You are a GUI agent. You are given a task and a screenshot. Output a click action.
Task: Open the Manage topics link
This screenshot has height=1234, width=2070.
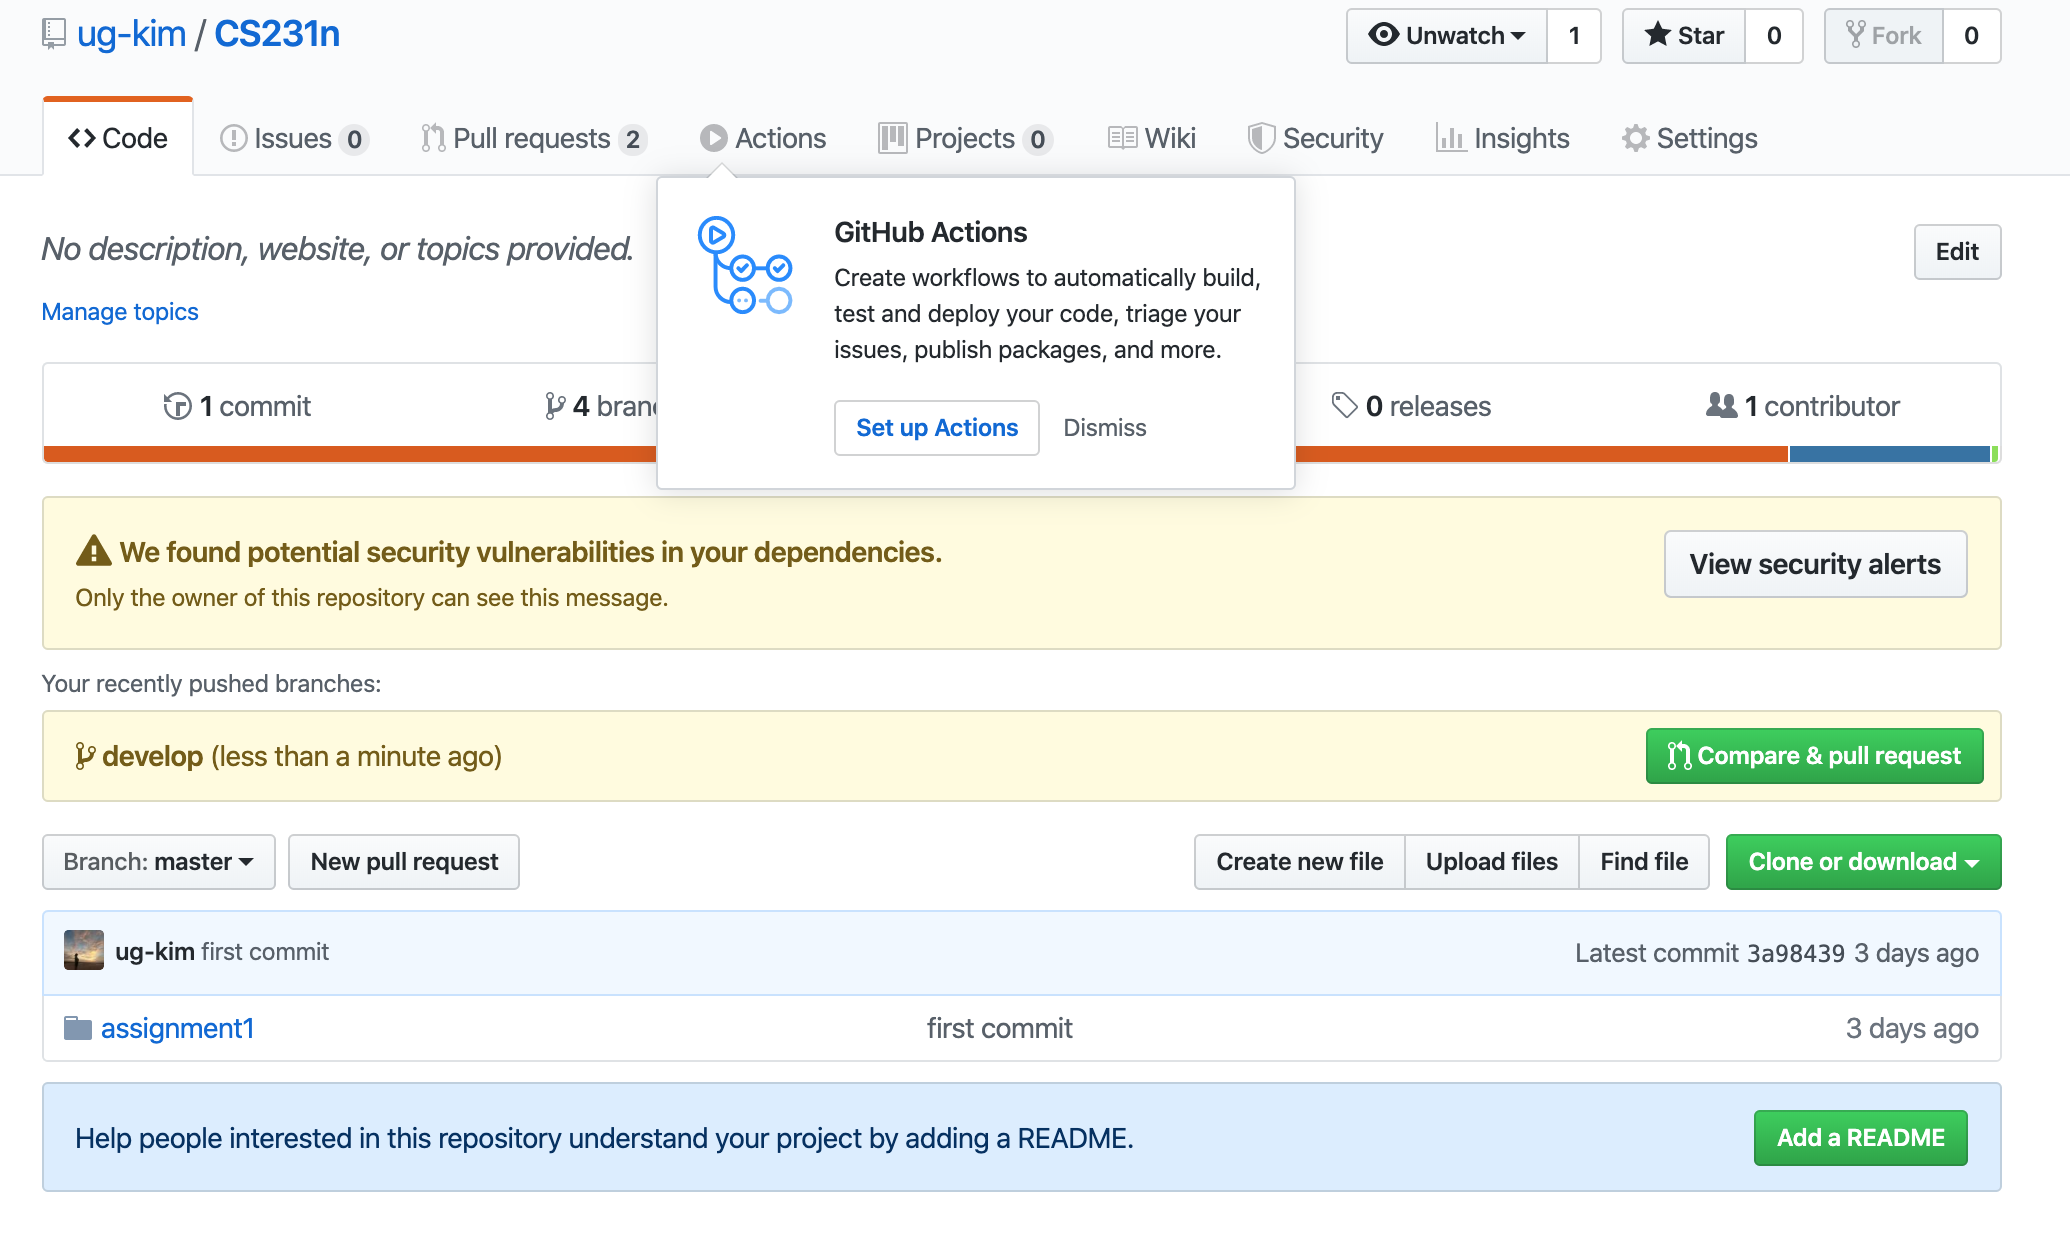click(120, 312)
